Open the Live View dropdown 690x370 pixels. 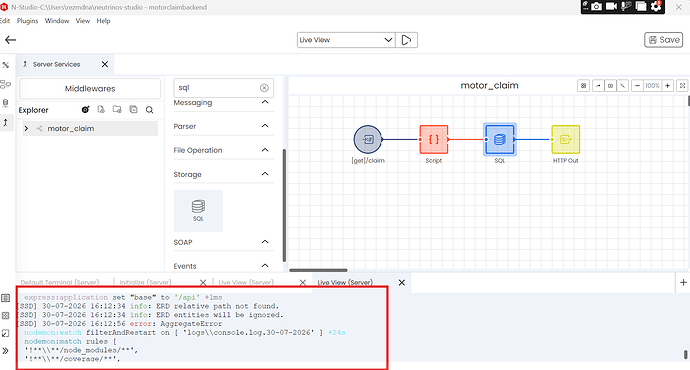pos(346,40)
